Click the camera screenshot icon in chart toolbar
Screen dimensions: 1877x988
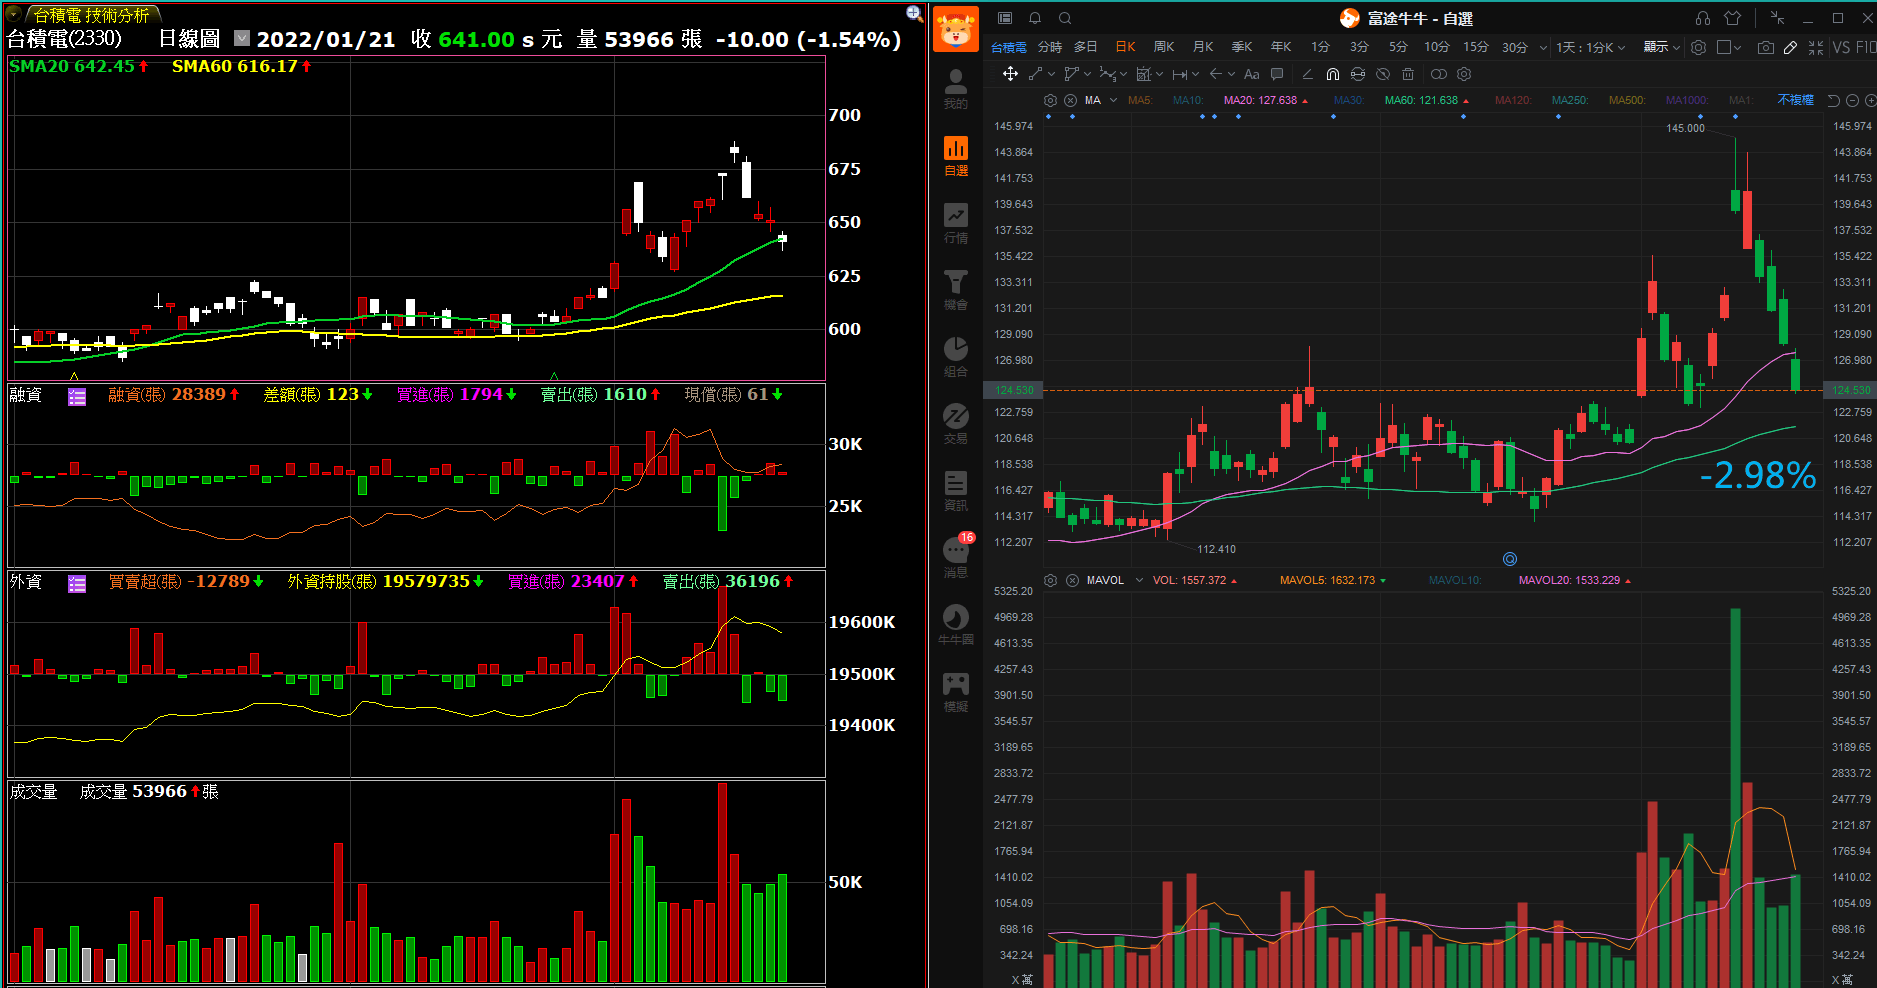(1766, 47)
